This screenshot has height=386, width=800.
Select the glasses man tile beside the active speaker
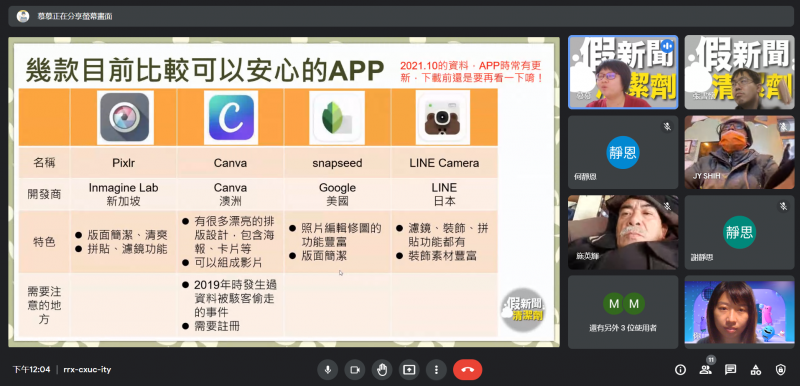pyautogui.click(x=739, y=72)
